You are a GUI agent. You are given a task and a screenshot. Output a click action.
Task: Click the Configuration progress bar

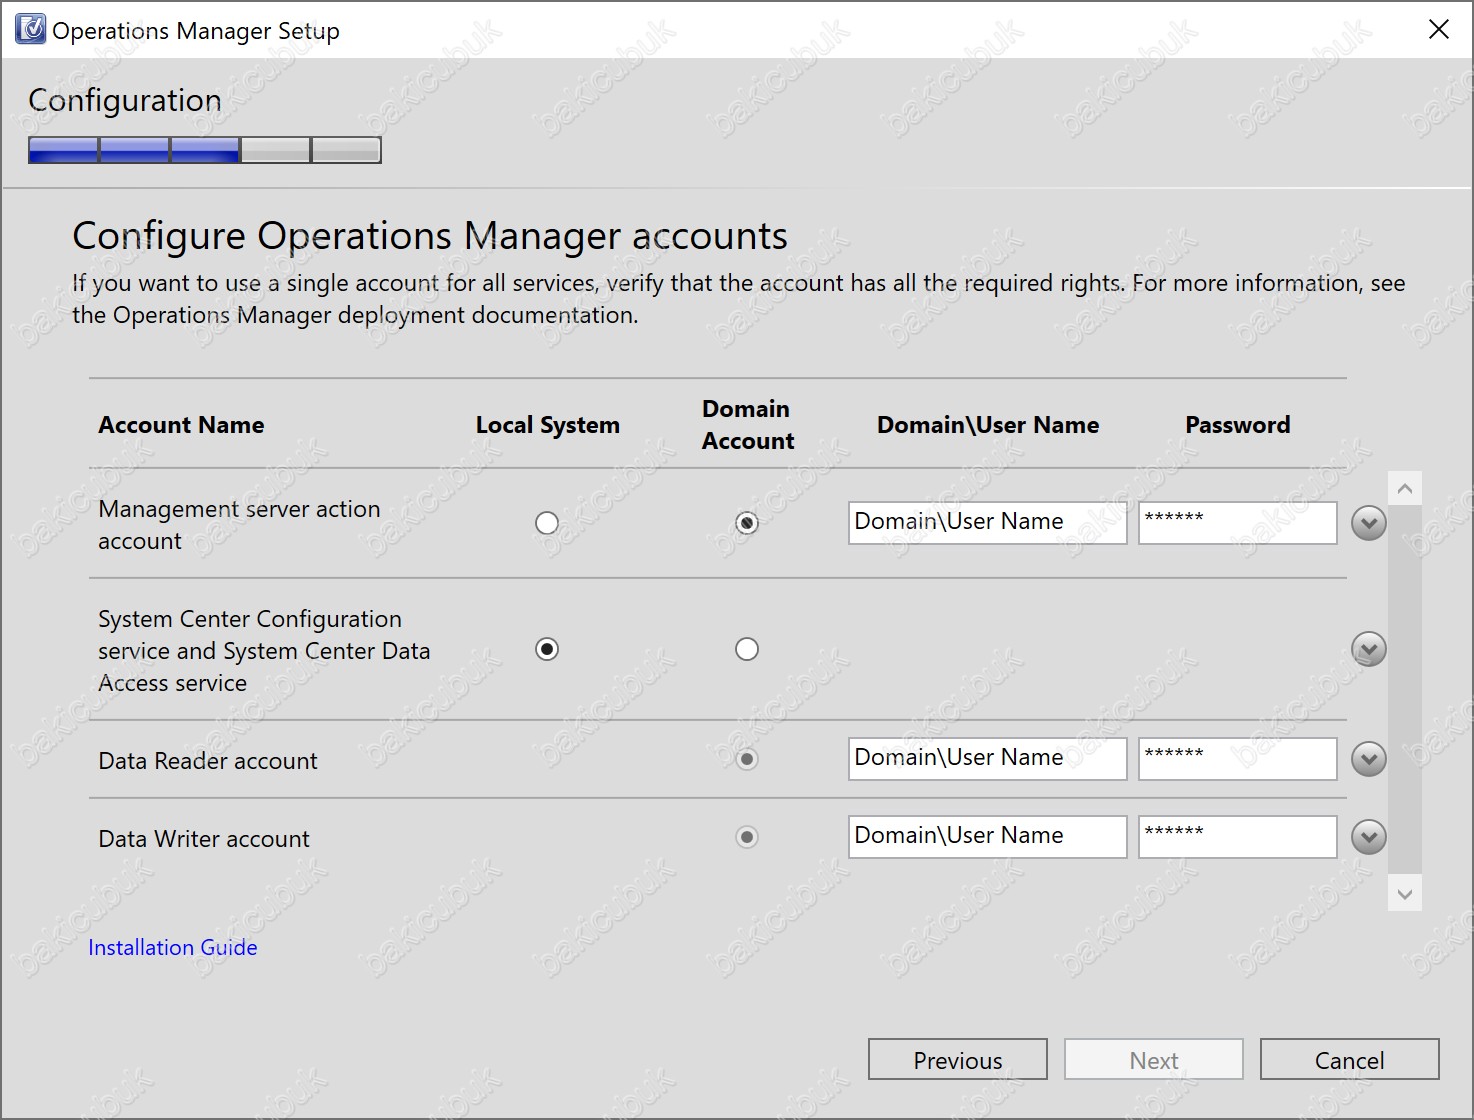205,150
